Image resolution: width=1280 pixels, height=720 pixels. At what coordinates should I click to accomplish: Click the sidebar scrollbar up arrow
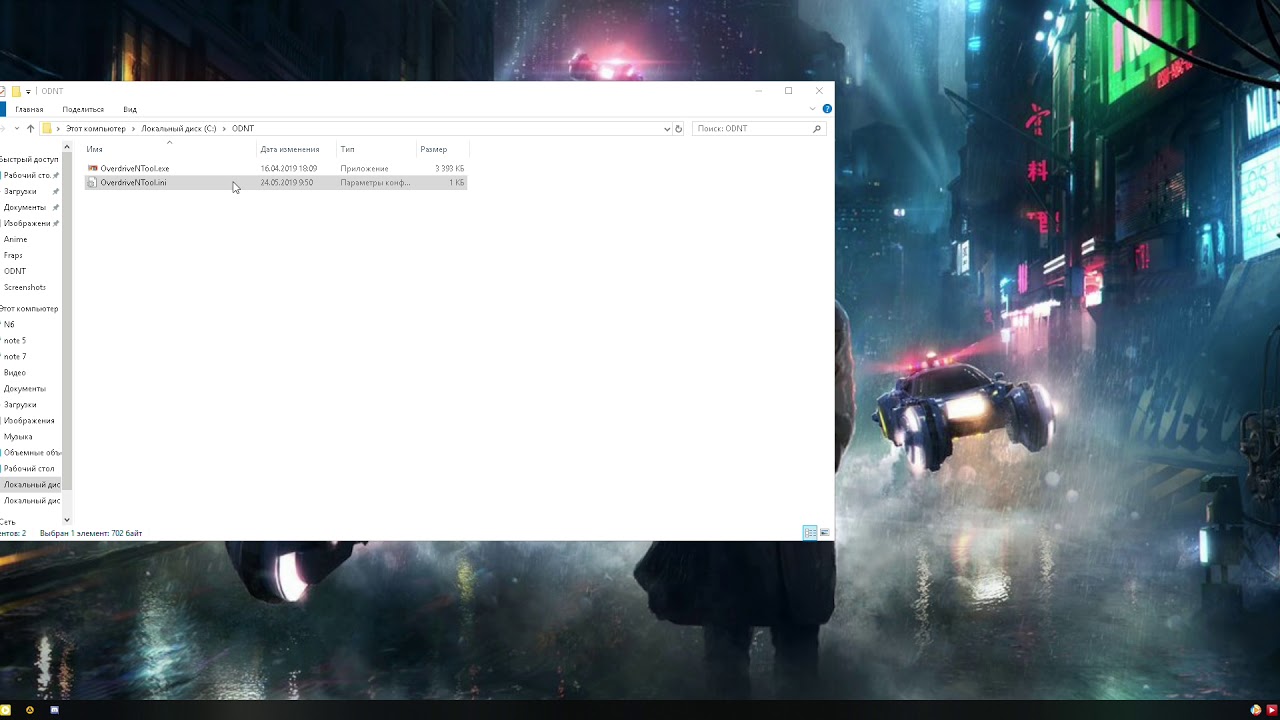pos(67,147)
